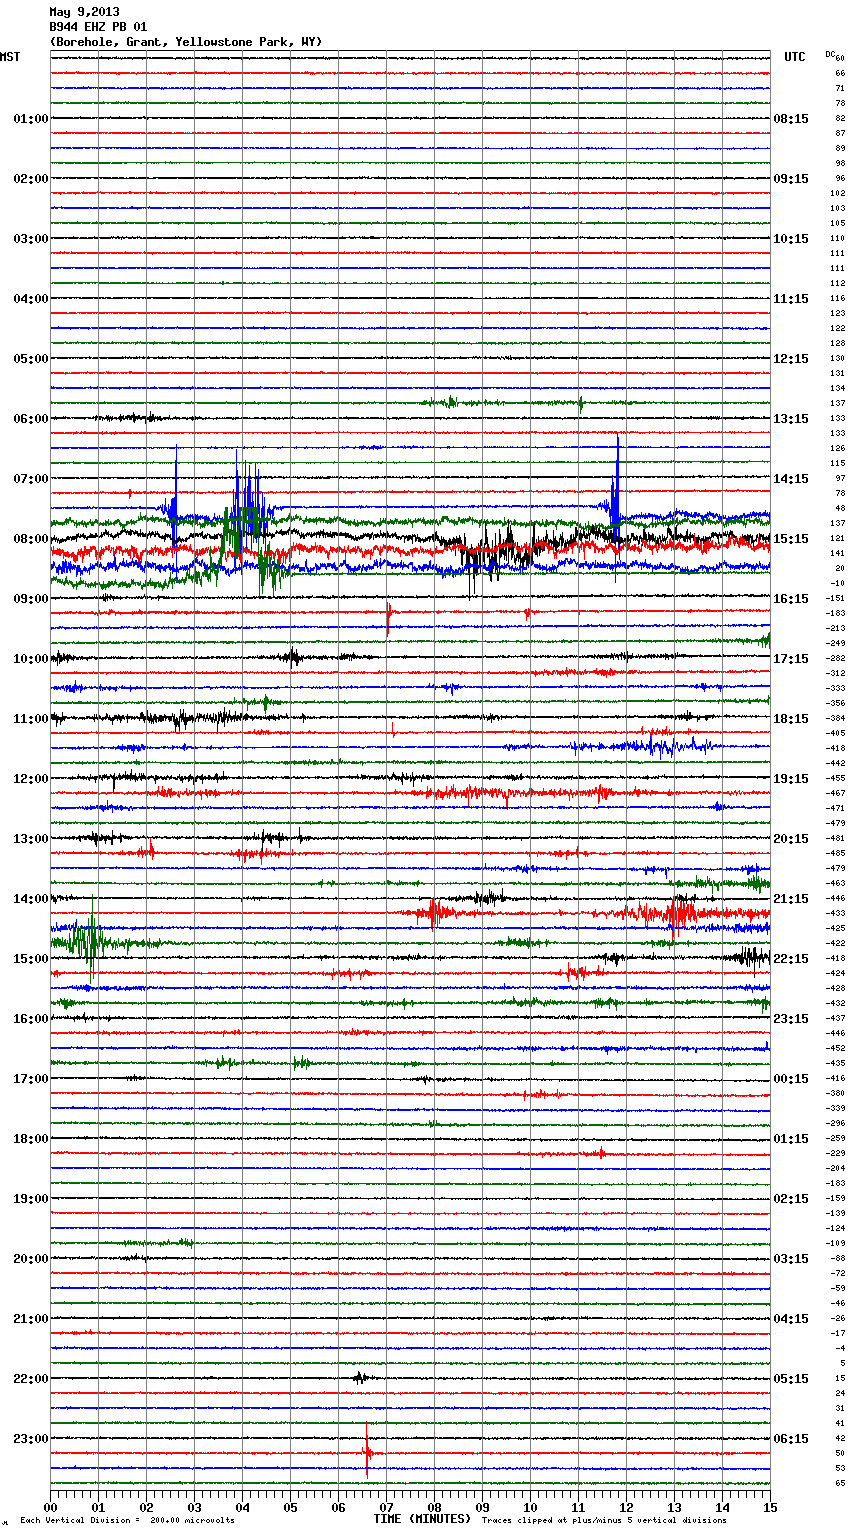Click the 'TIME (MINUTES)' axis title

point(422,1519)
